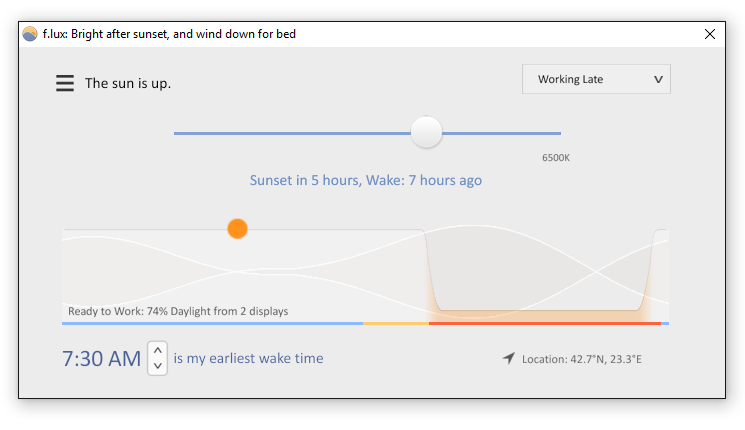Click the orange sun marker on graph
Image resolution: width=745 pixels, height=430 pixels.
coord(238,229)
